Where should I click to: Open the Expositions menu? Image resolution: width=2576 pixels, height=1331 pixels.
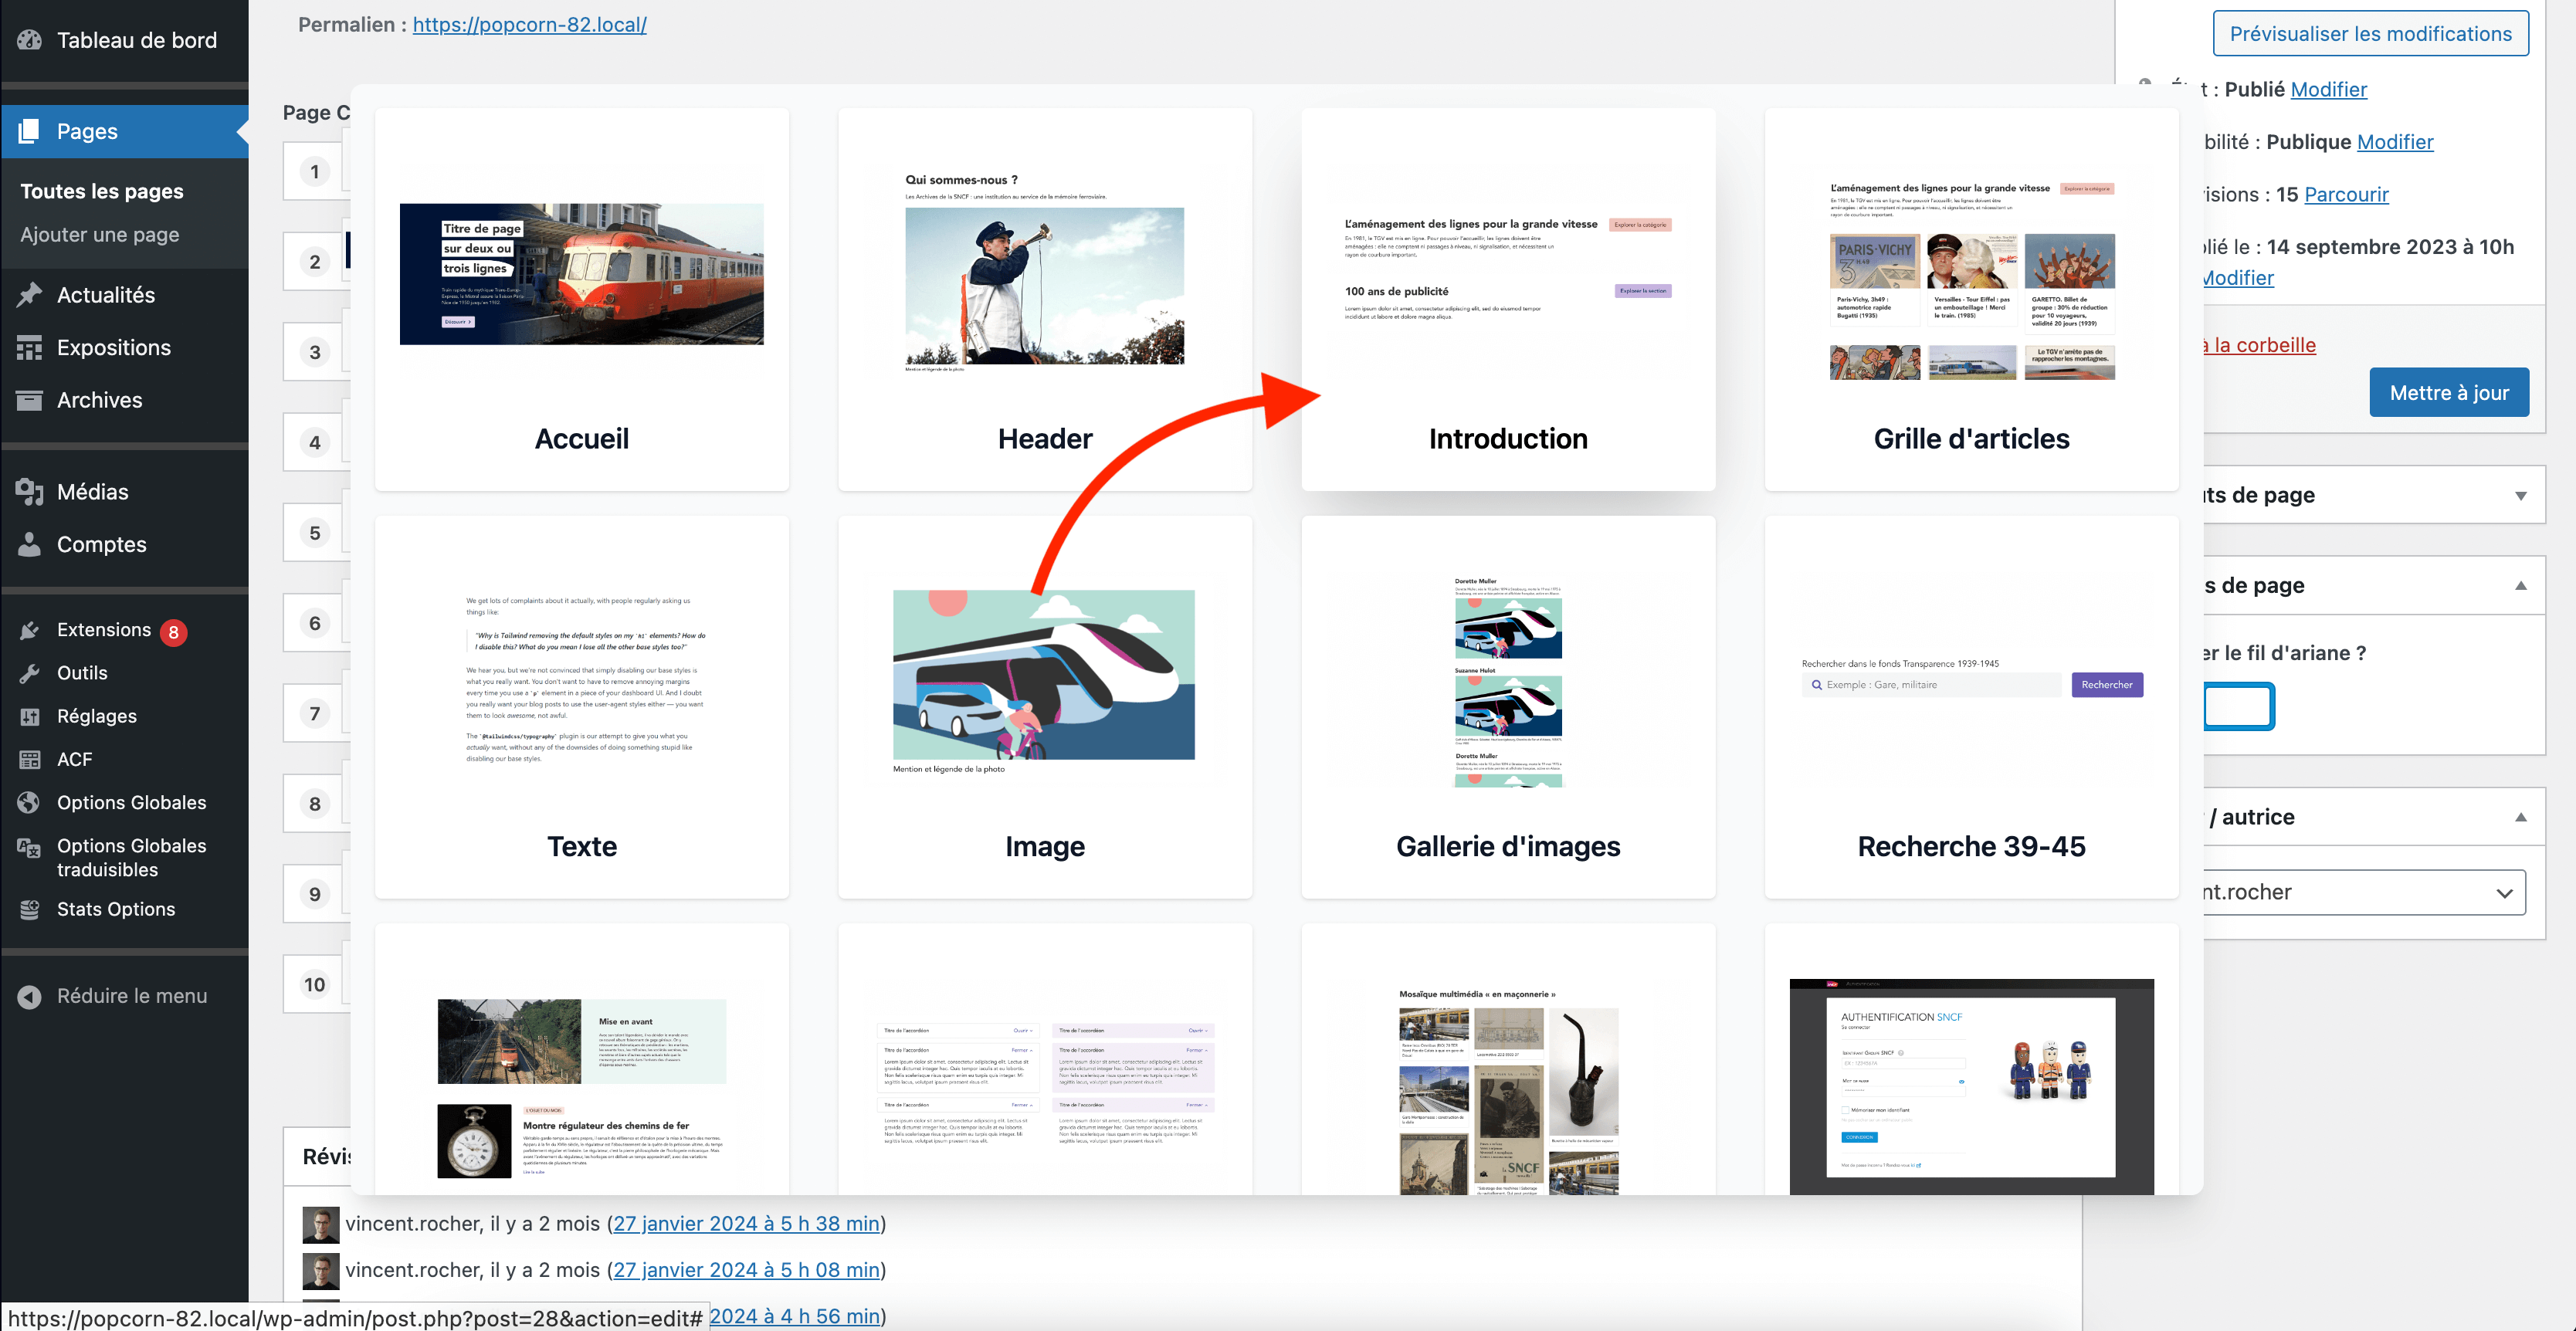[114, 348]
